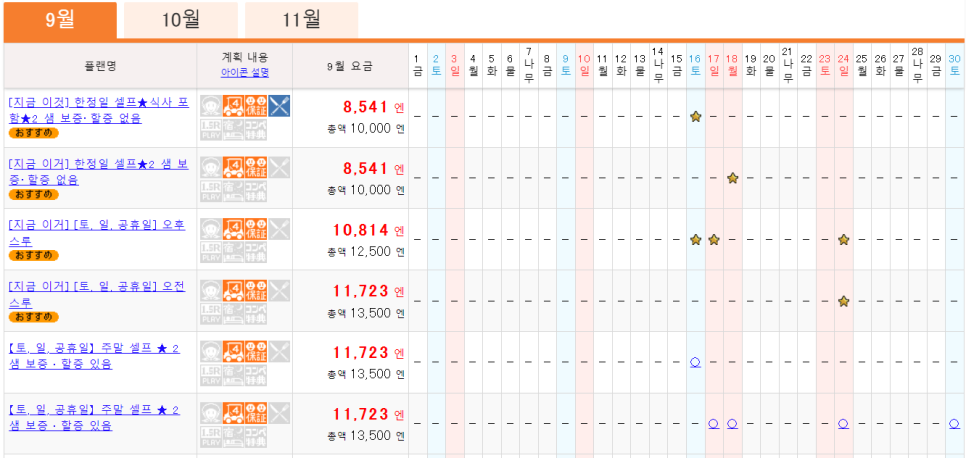Click the 10 일 date header
The image size is (966, 458).
point(584,65)
